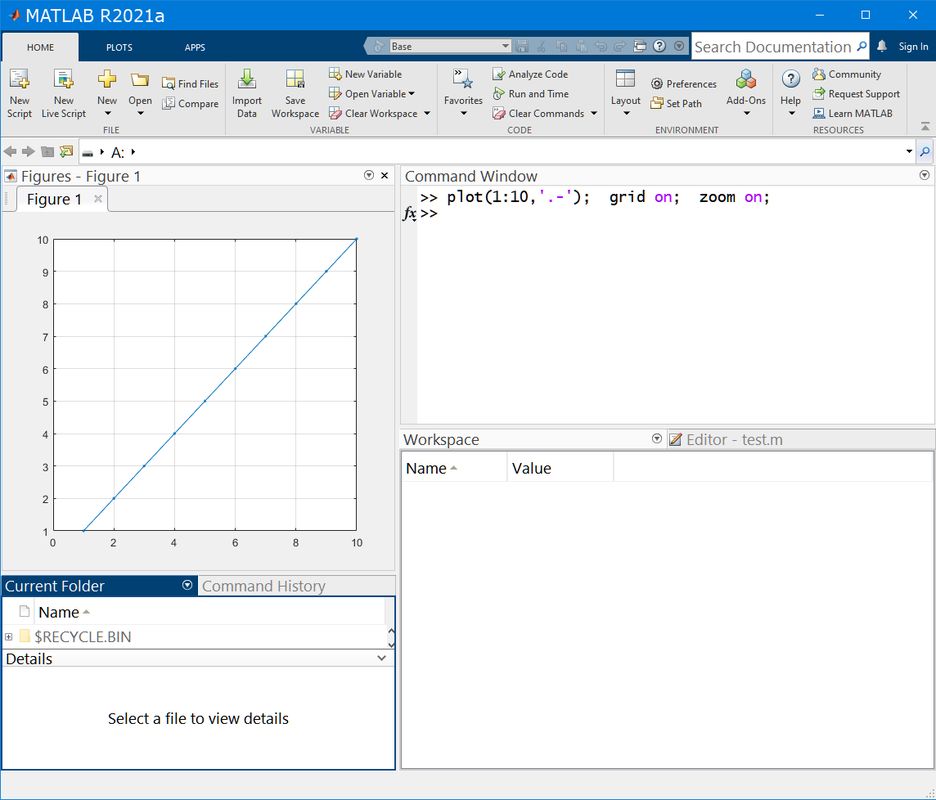Click the notification bell icon
936x800 pixels.
(x=882, y=47)
